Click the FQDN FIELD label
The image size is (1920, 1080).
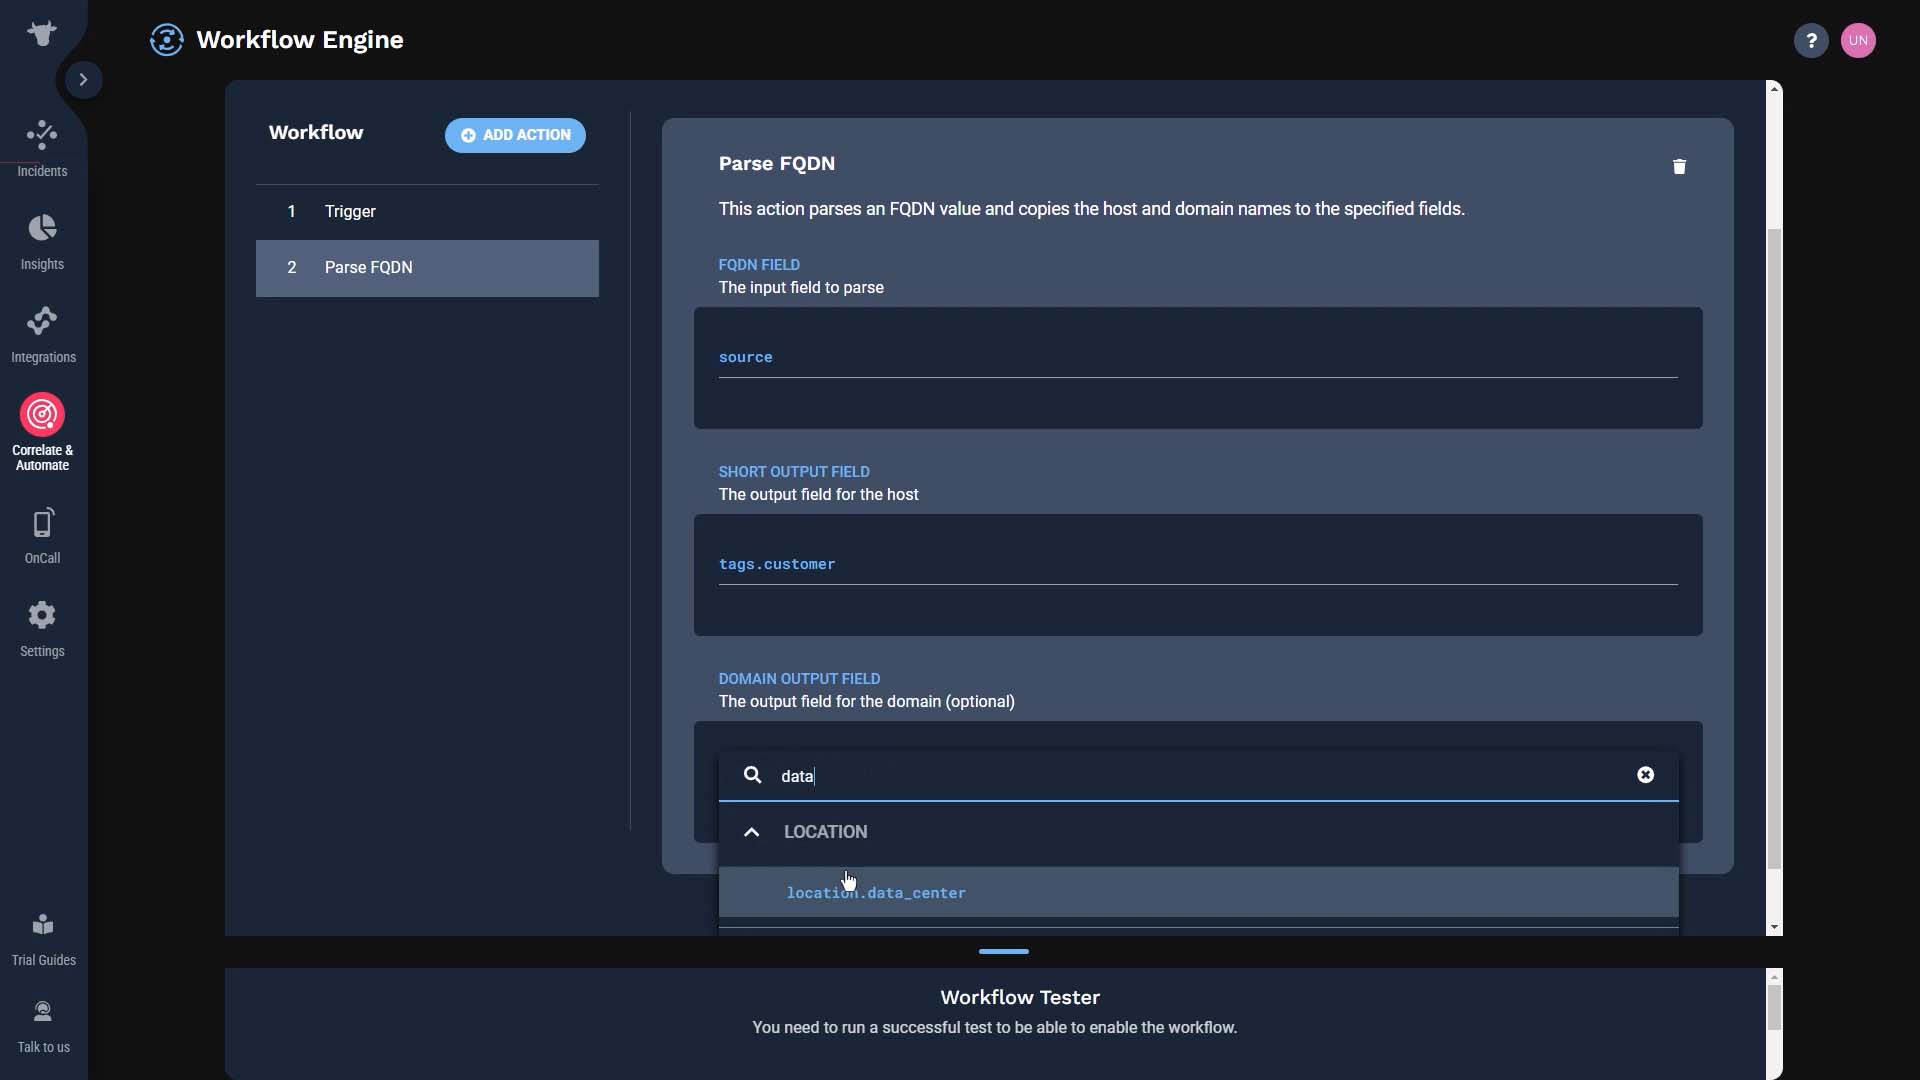coord(759,265)
